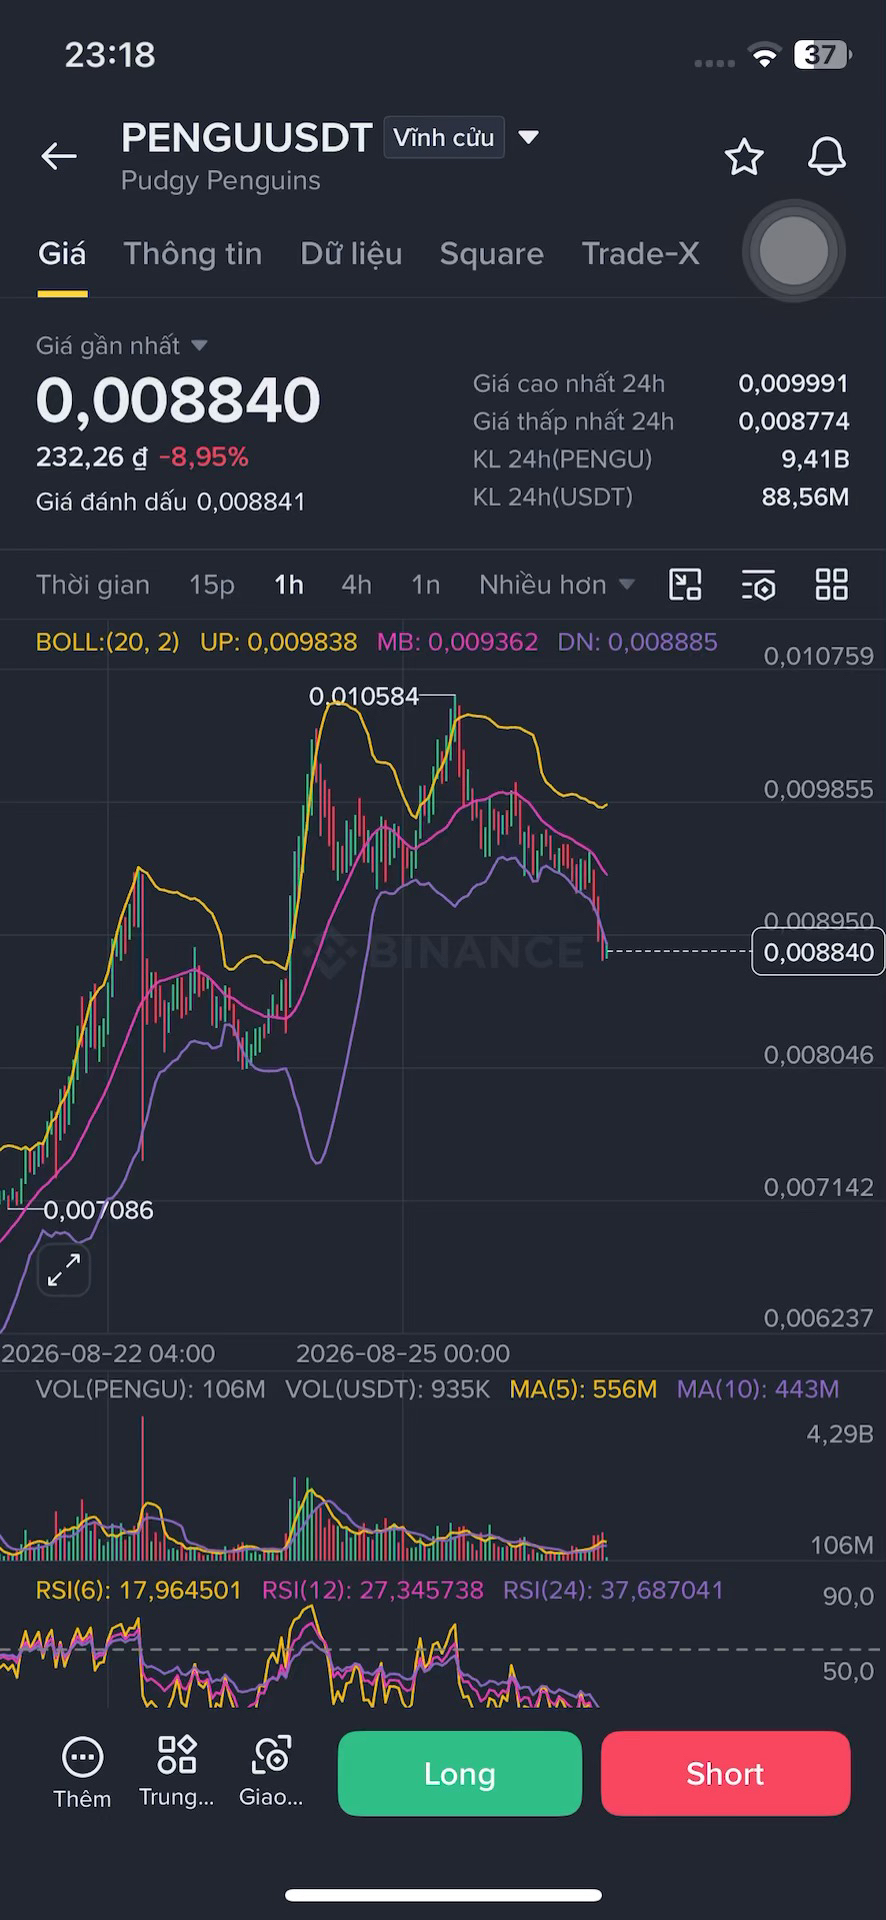The width and height of the screenshot is (886, 1920).
Task: Tap UP: 0,009838 band value
Action: 278,642
